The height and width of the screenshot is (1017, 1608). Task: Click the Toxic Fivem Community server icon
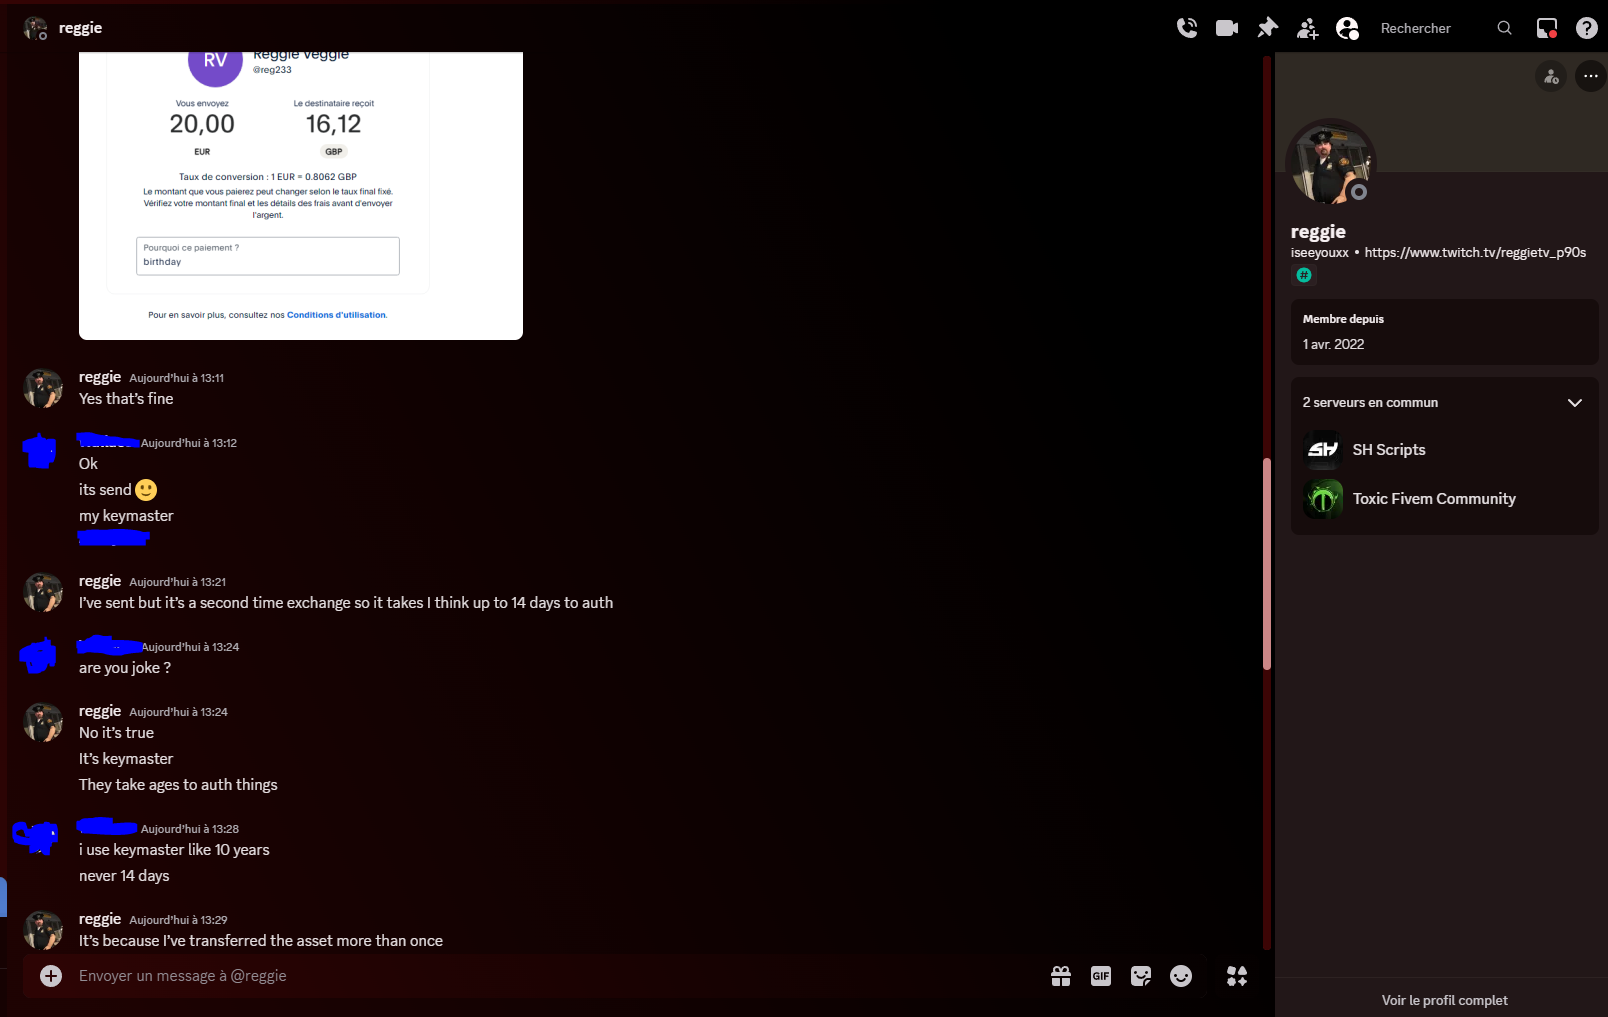click(1323, 499)
